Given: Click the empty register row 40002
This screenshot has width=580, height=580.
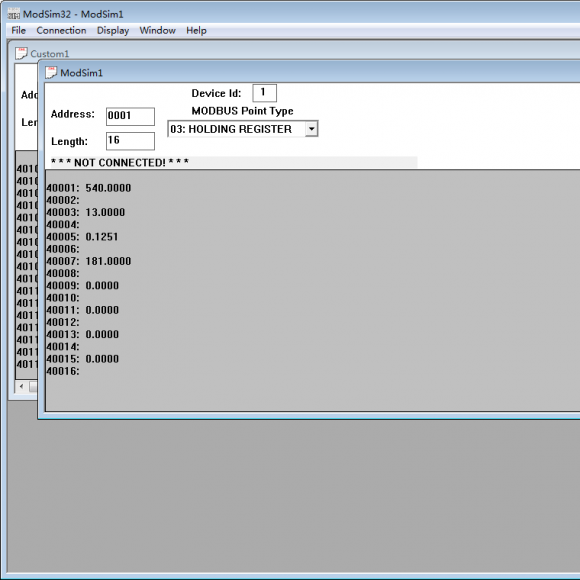Looking at the screenshot, I should point(63,200).
